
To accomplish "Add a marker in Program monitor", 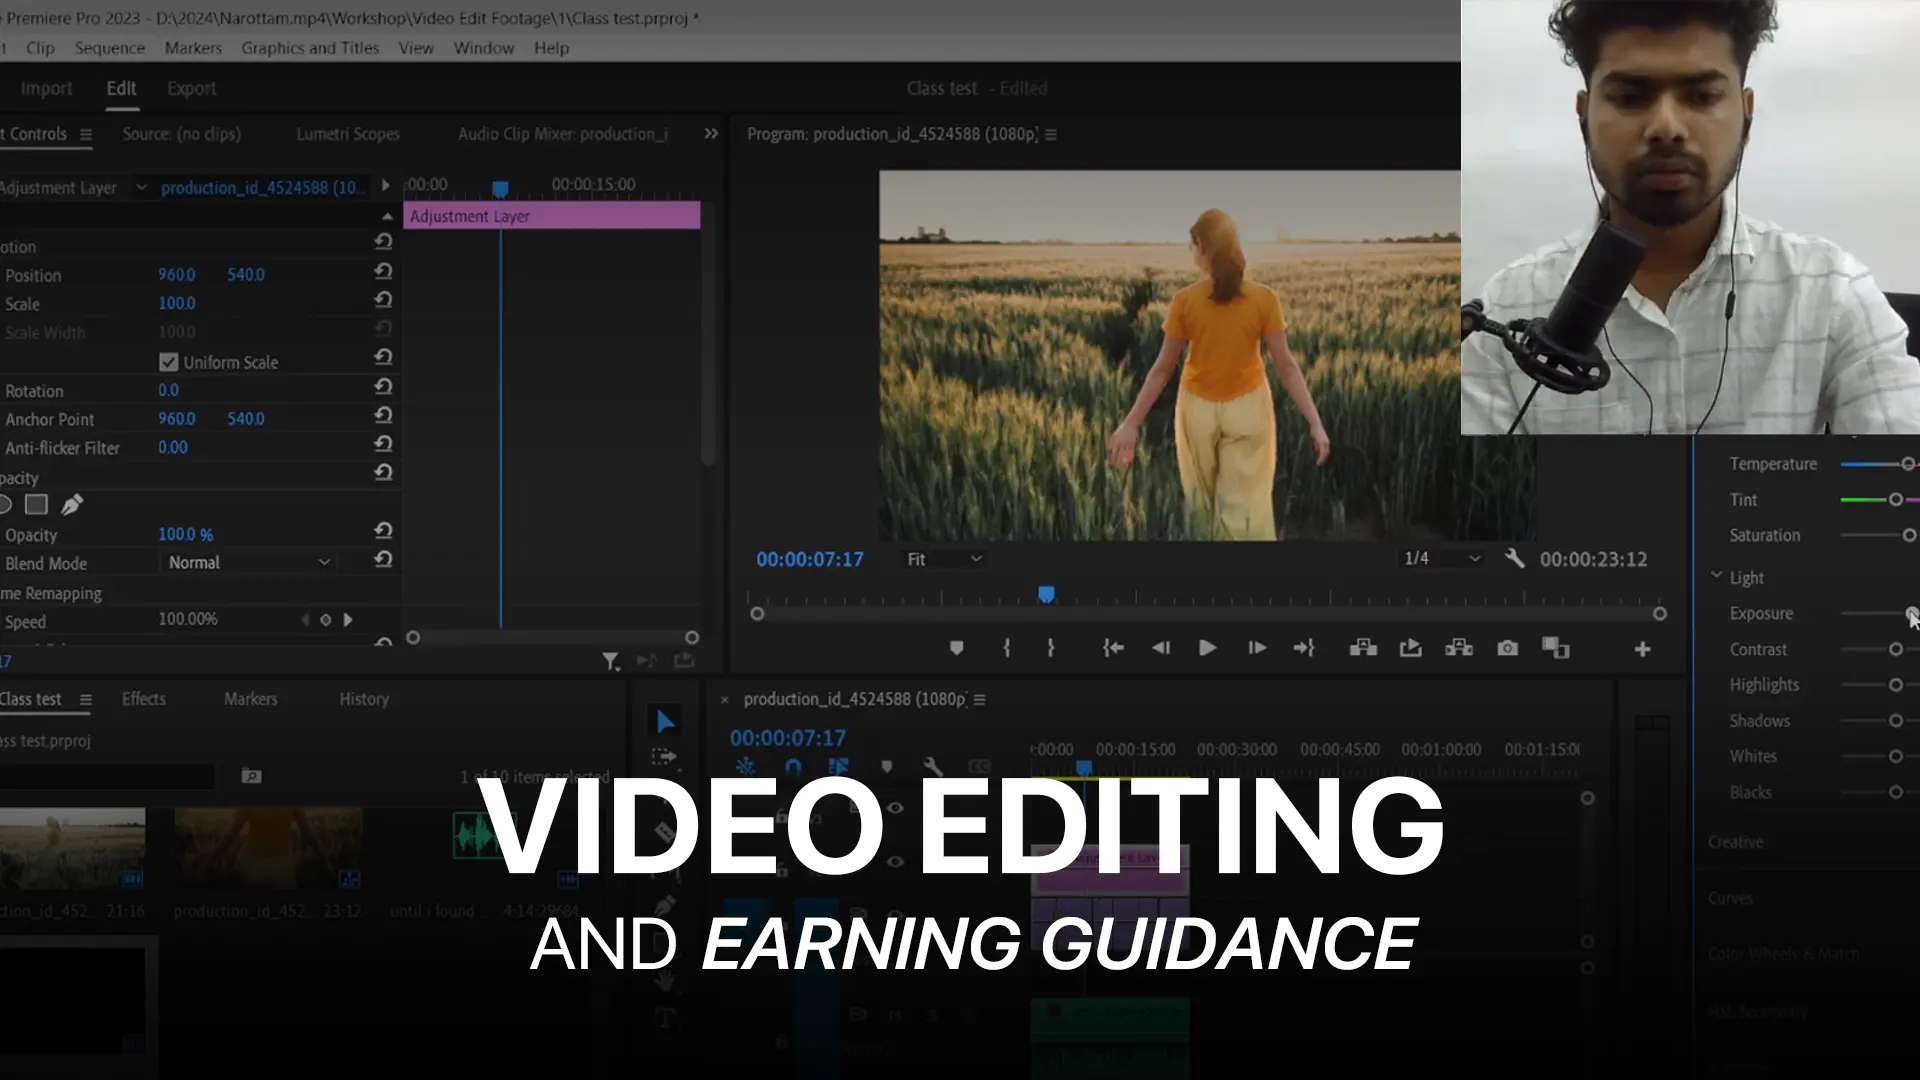I will click(x=956, y=648).
